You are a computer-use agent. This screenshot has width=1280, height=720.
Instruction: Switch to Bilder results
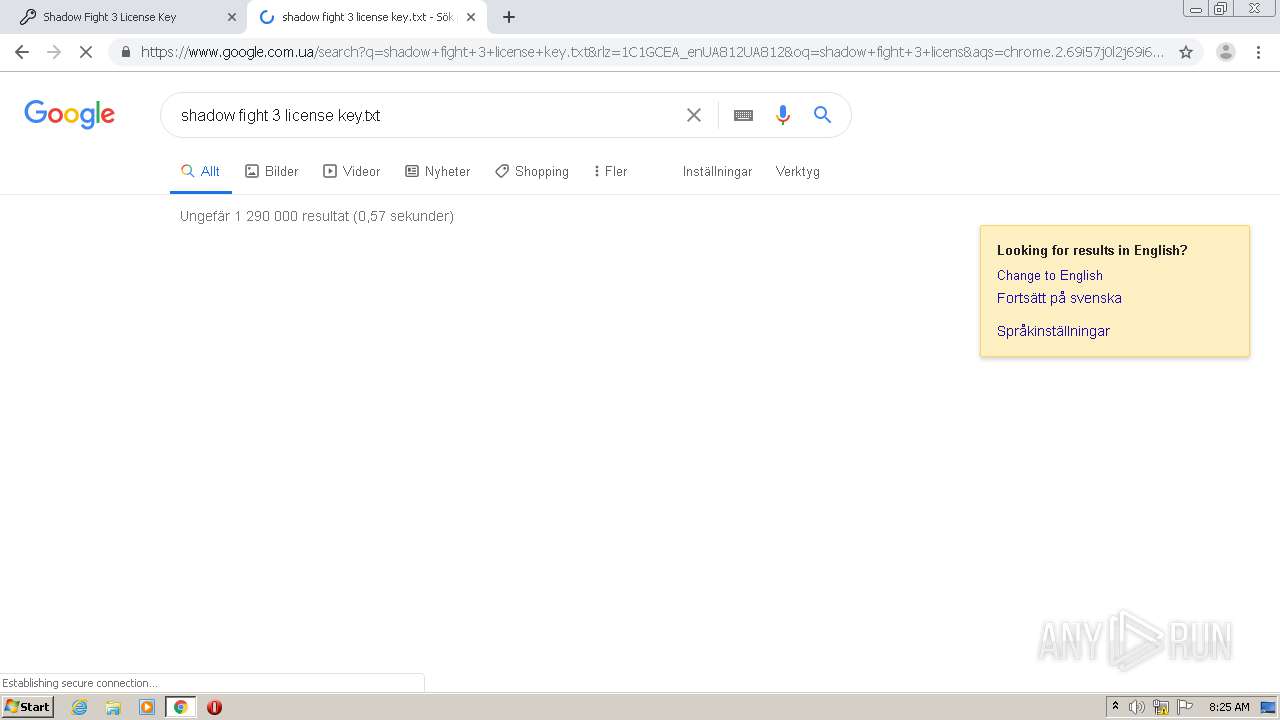(272, 171)
